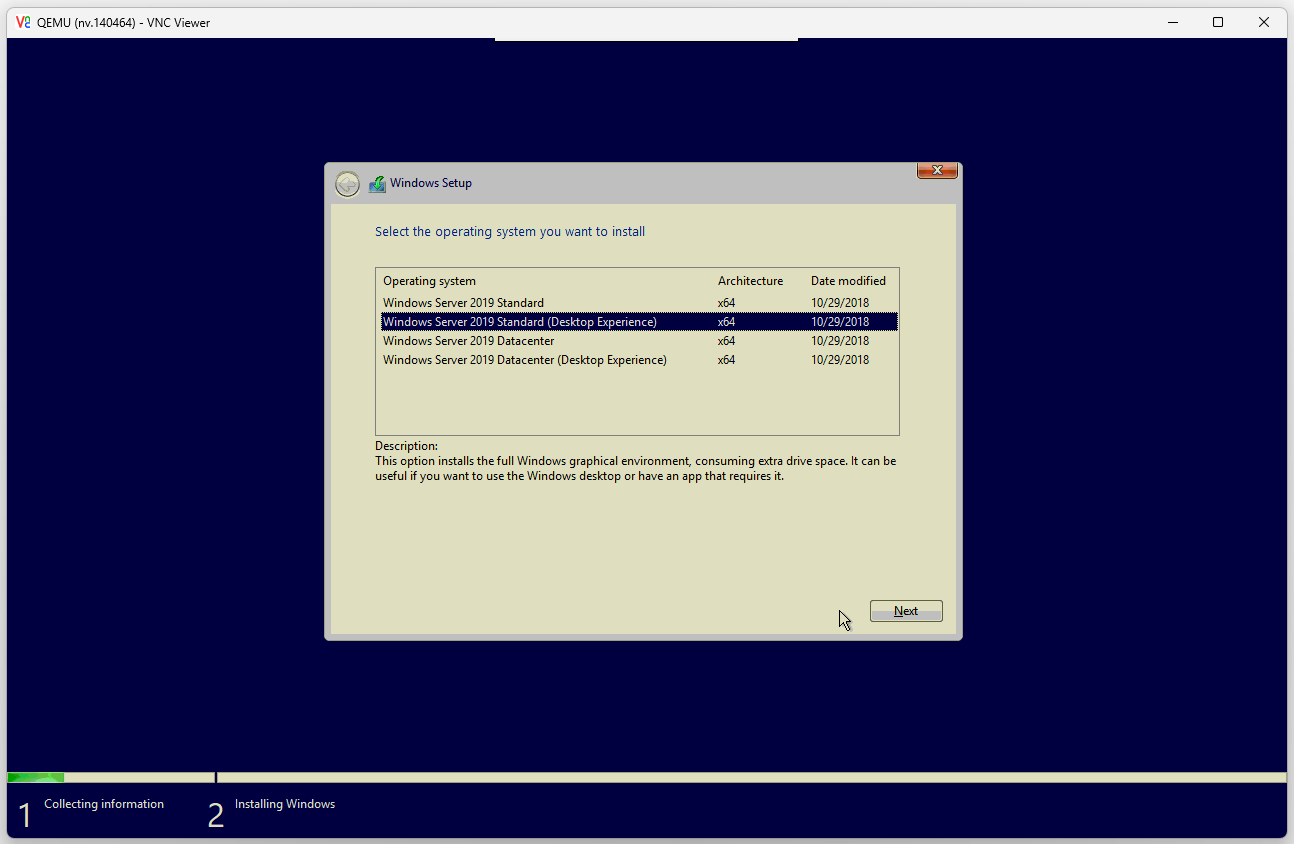Screen dimensions: 1294x844
Task: Click the round back arrow in Windows Setup
Action: tap(347, 184)
